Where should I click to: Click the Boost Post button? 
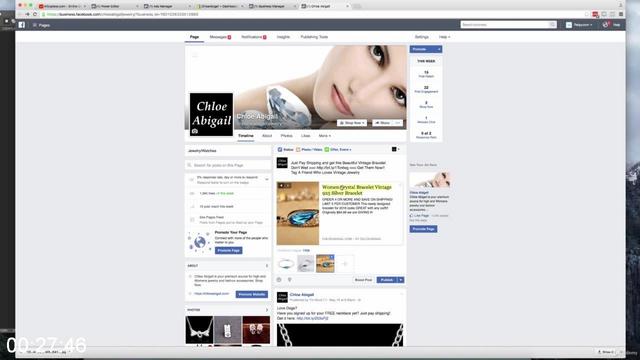coord(363,280)
